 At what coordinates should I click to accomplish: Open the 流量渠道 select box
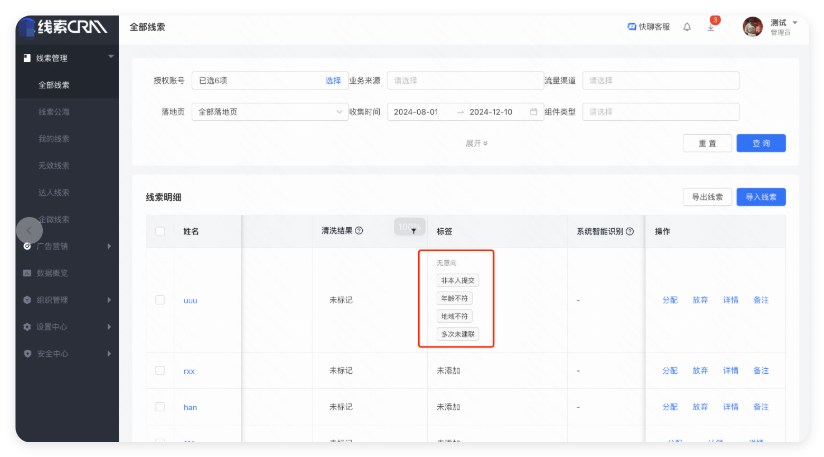click(661, 80)
